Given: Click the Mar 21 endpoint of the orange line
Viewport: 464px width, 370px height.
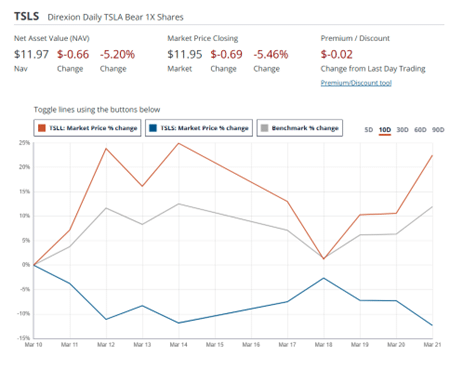Looking at the screenshot, I should coord(432,155).
